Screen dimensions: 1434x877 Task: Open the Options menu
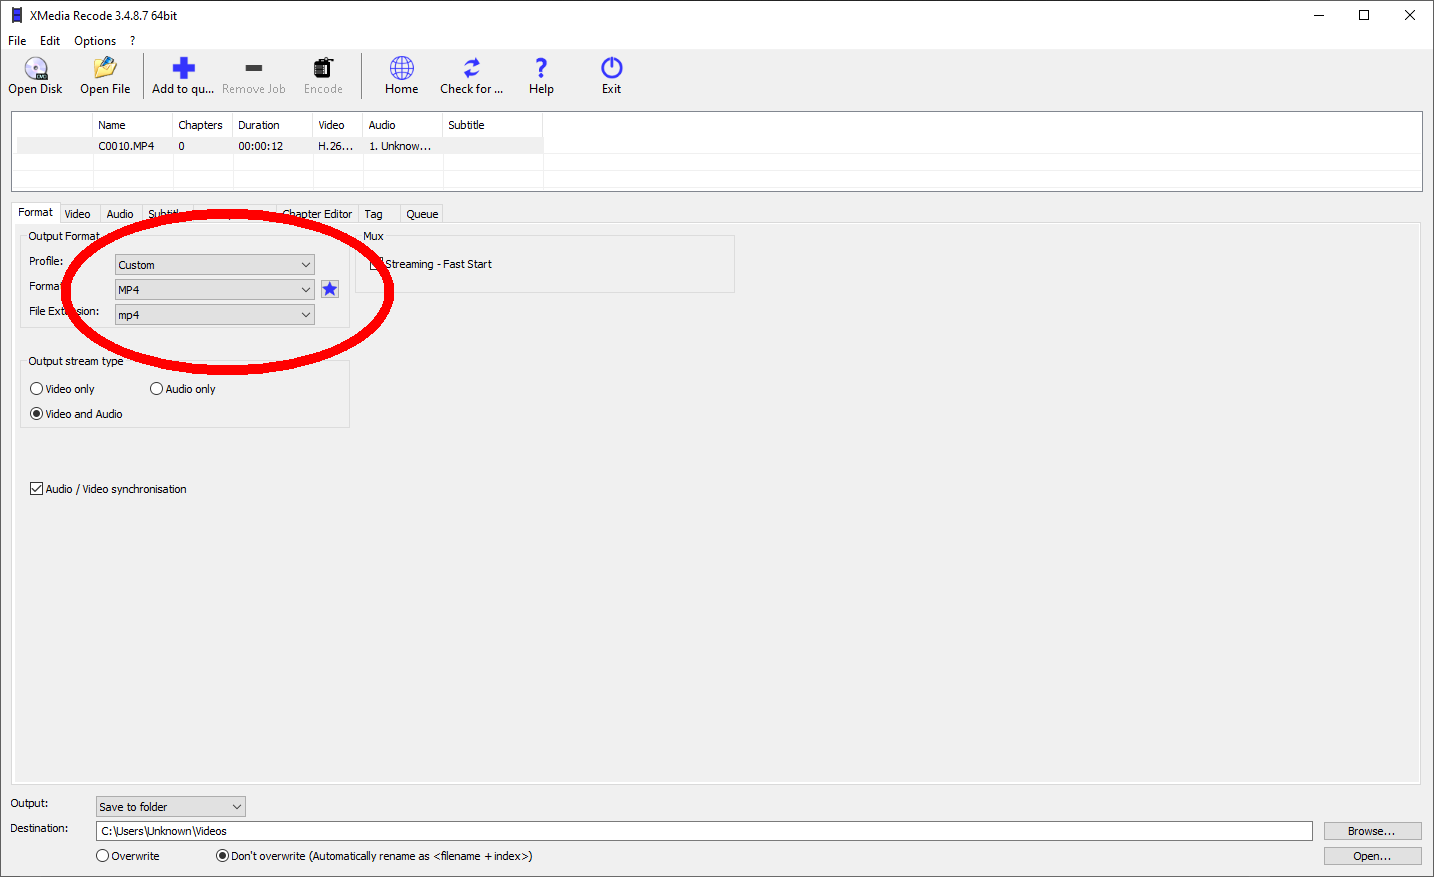coord(95,41)
